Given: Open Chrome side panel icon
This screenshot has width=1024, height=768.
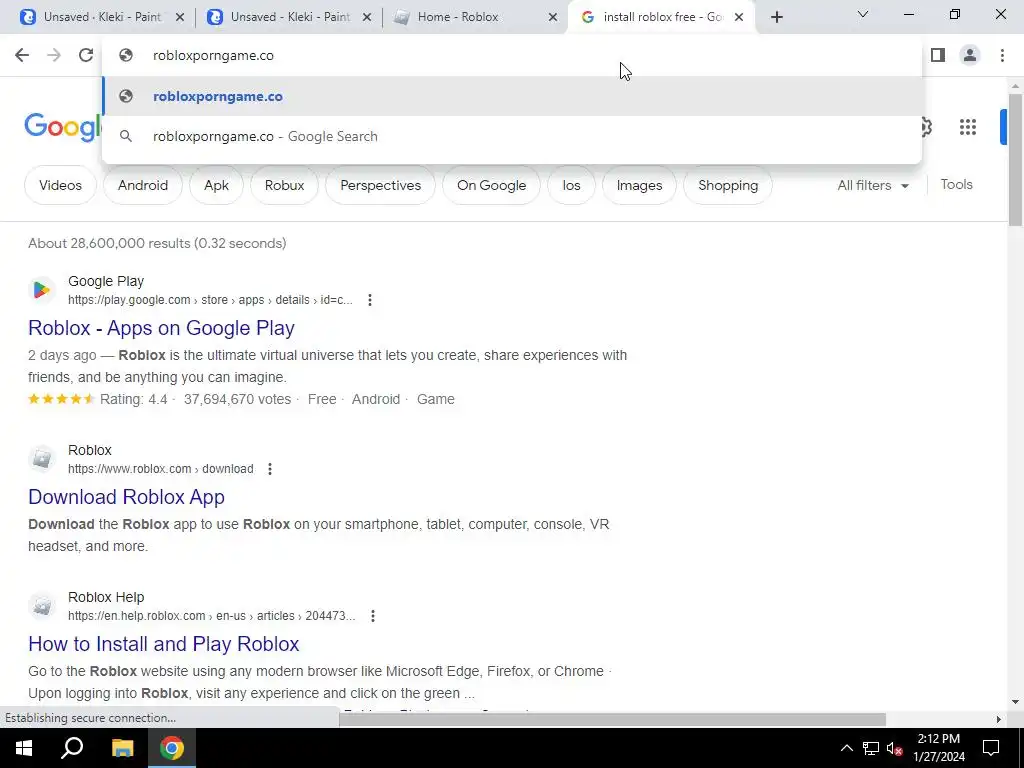Looking at the screenshot, I should (938, 56).
